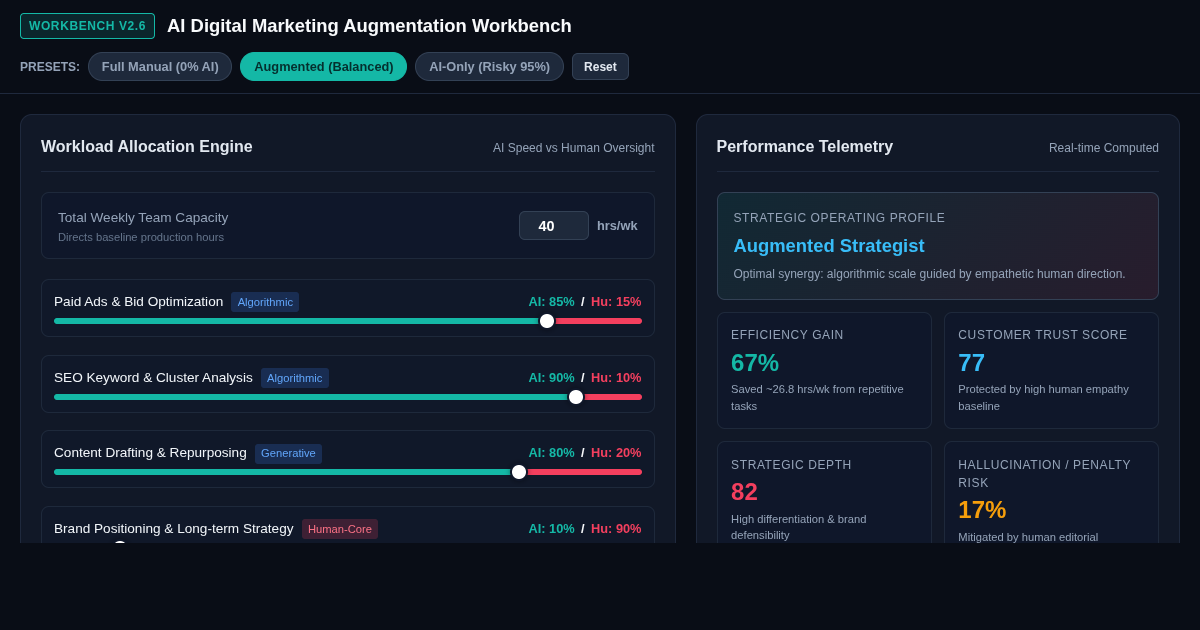Click the Total Weekly Team Capacity hours field
Image resolution: width=1200 pixels, height=630 pixels.
click(x=554, y=226)
